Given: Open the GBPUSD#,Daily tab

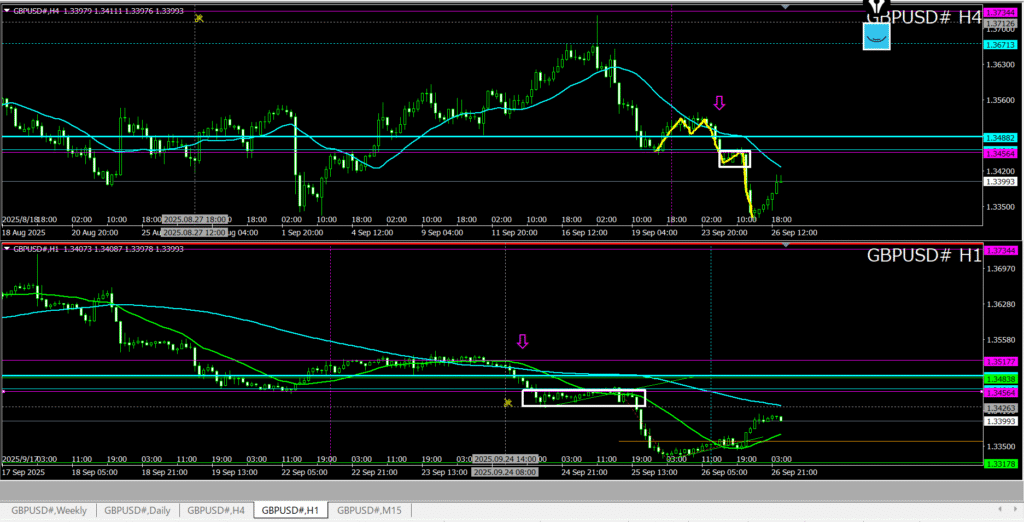Looking at the screenshot, I should 137,510.
